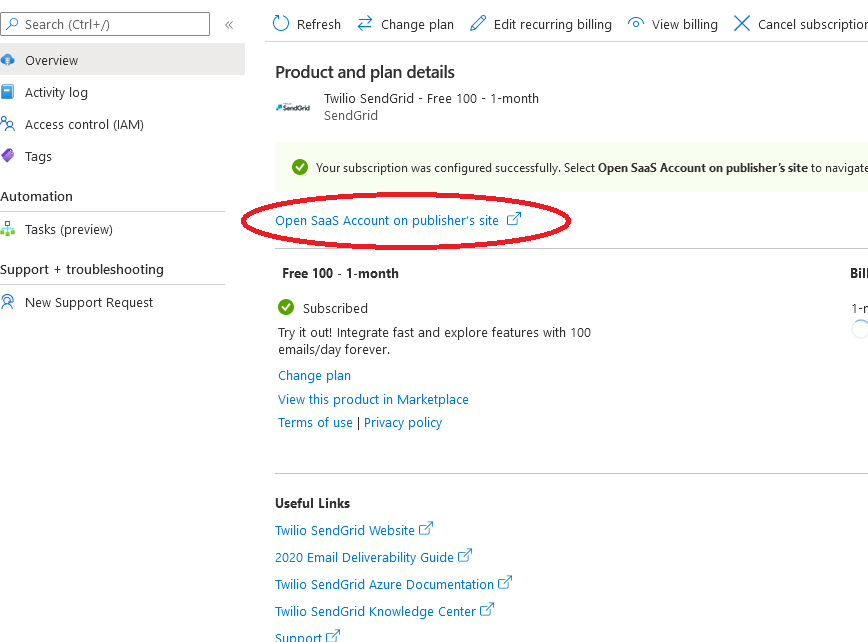Image resolution: width=868 pixels, height=642 pixels.
Task: Click the SendGrid logo thumbnail
Action: click(x=293, y=107)
